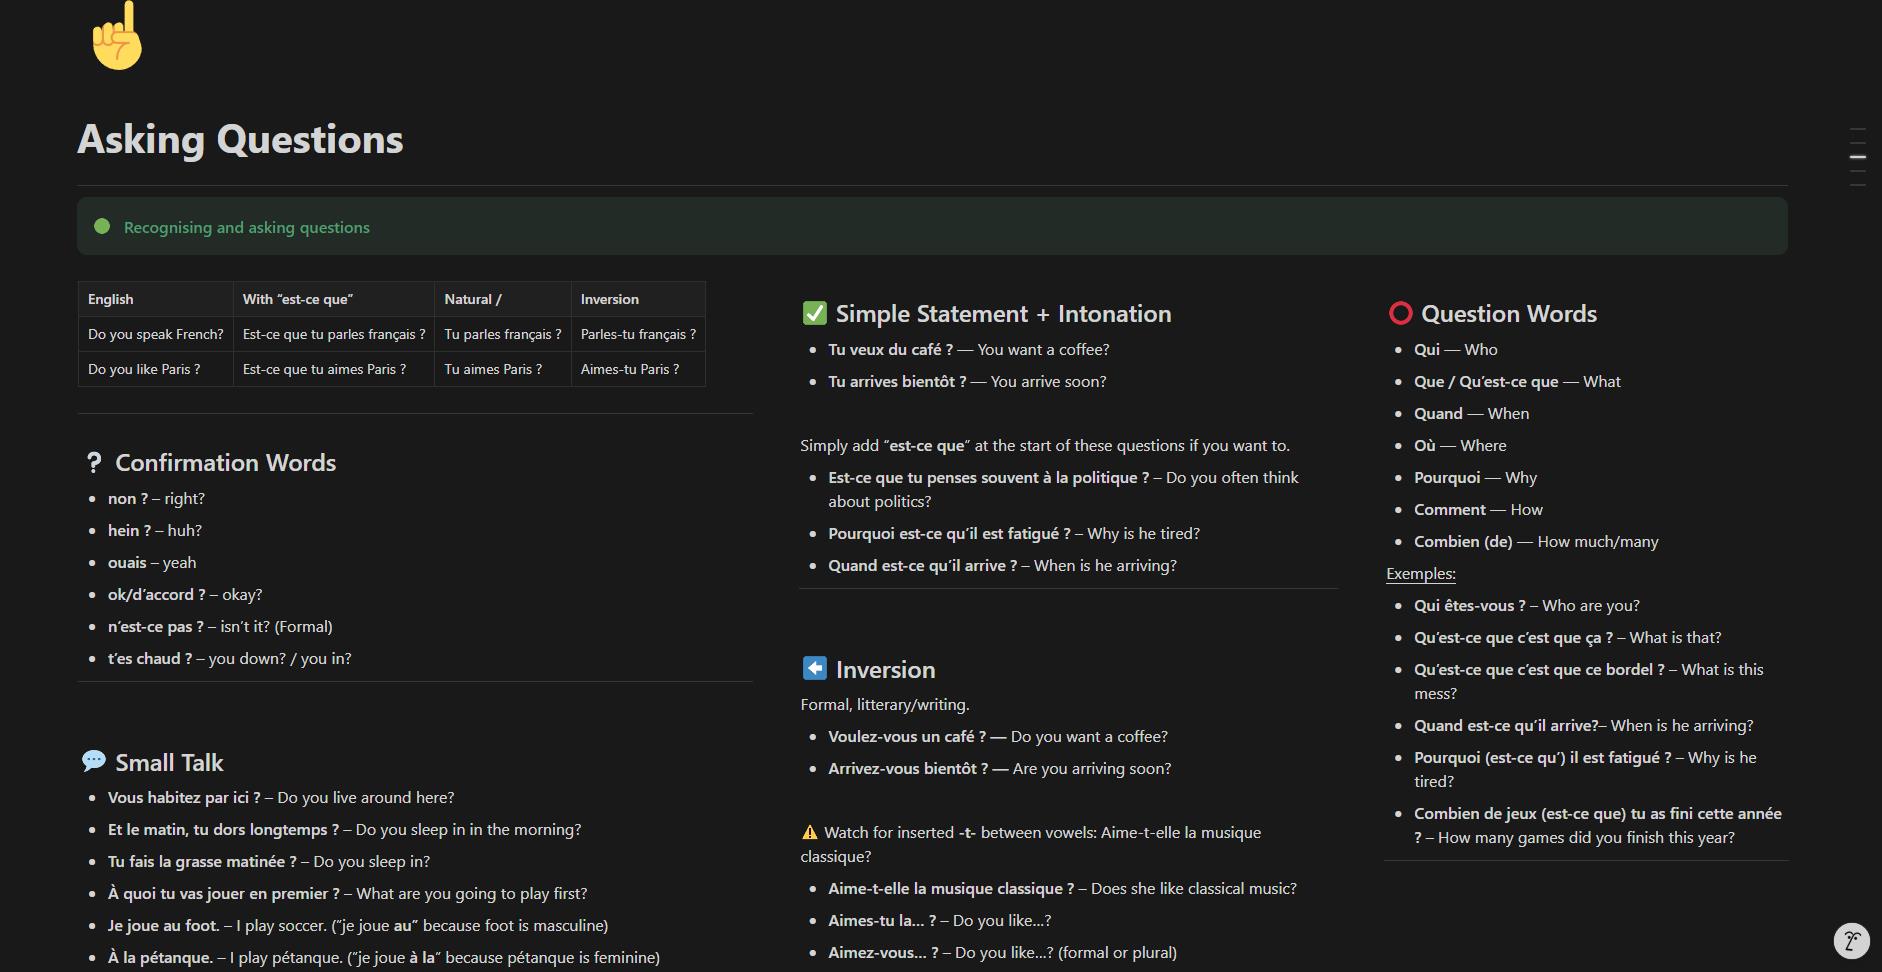Open the floating round button at bottom right
1882x972 pixels.
[x=1851, y=941]
